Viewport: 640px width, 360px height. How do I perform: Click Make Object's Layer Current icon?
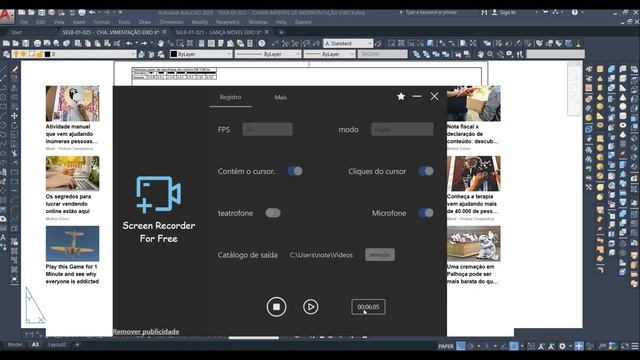coord(141,54)
